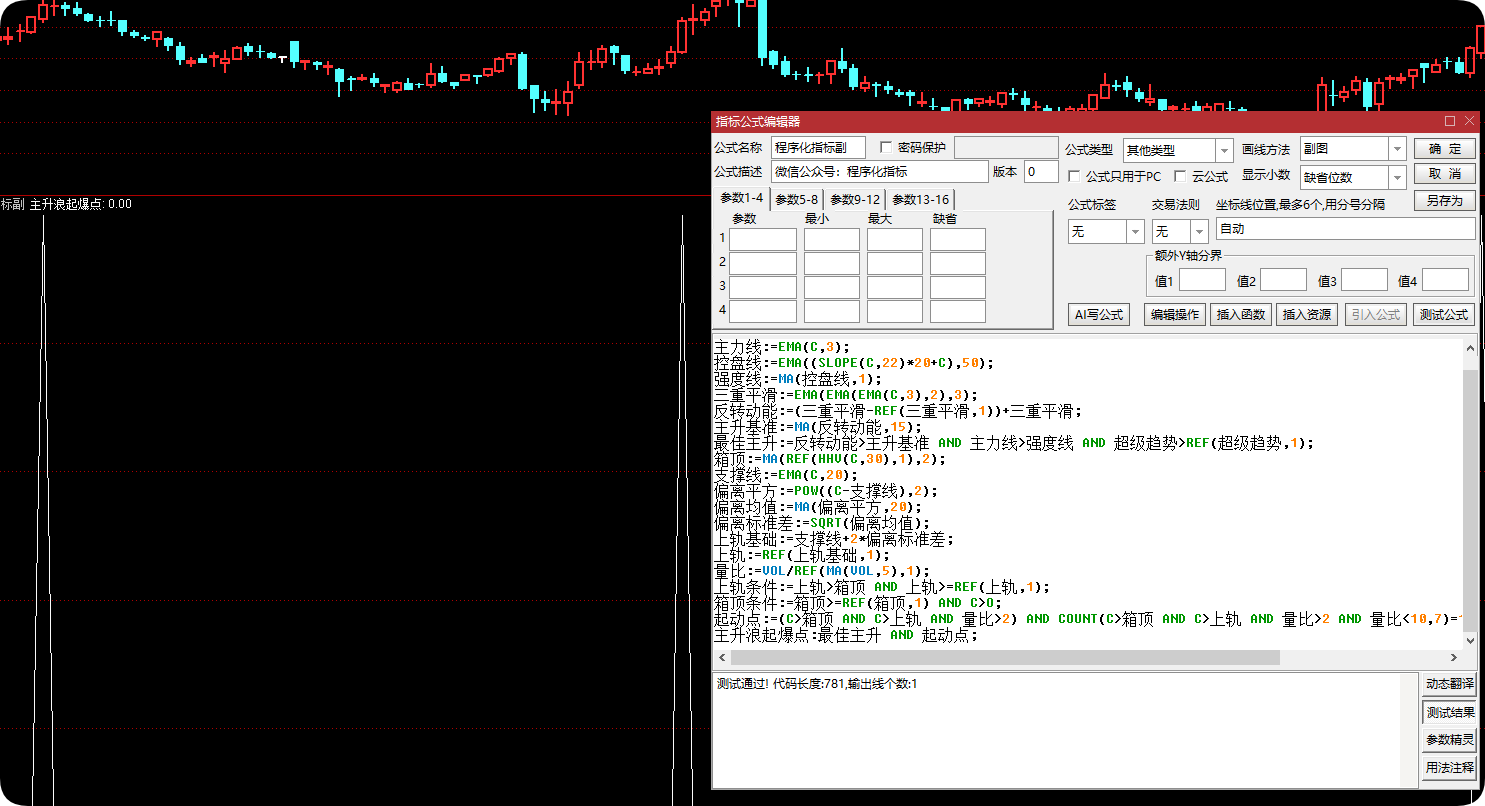1485x806 pixels.
Task: Toggle the 云公式 checkbox
Action: pos(1180,177)
